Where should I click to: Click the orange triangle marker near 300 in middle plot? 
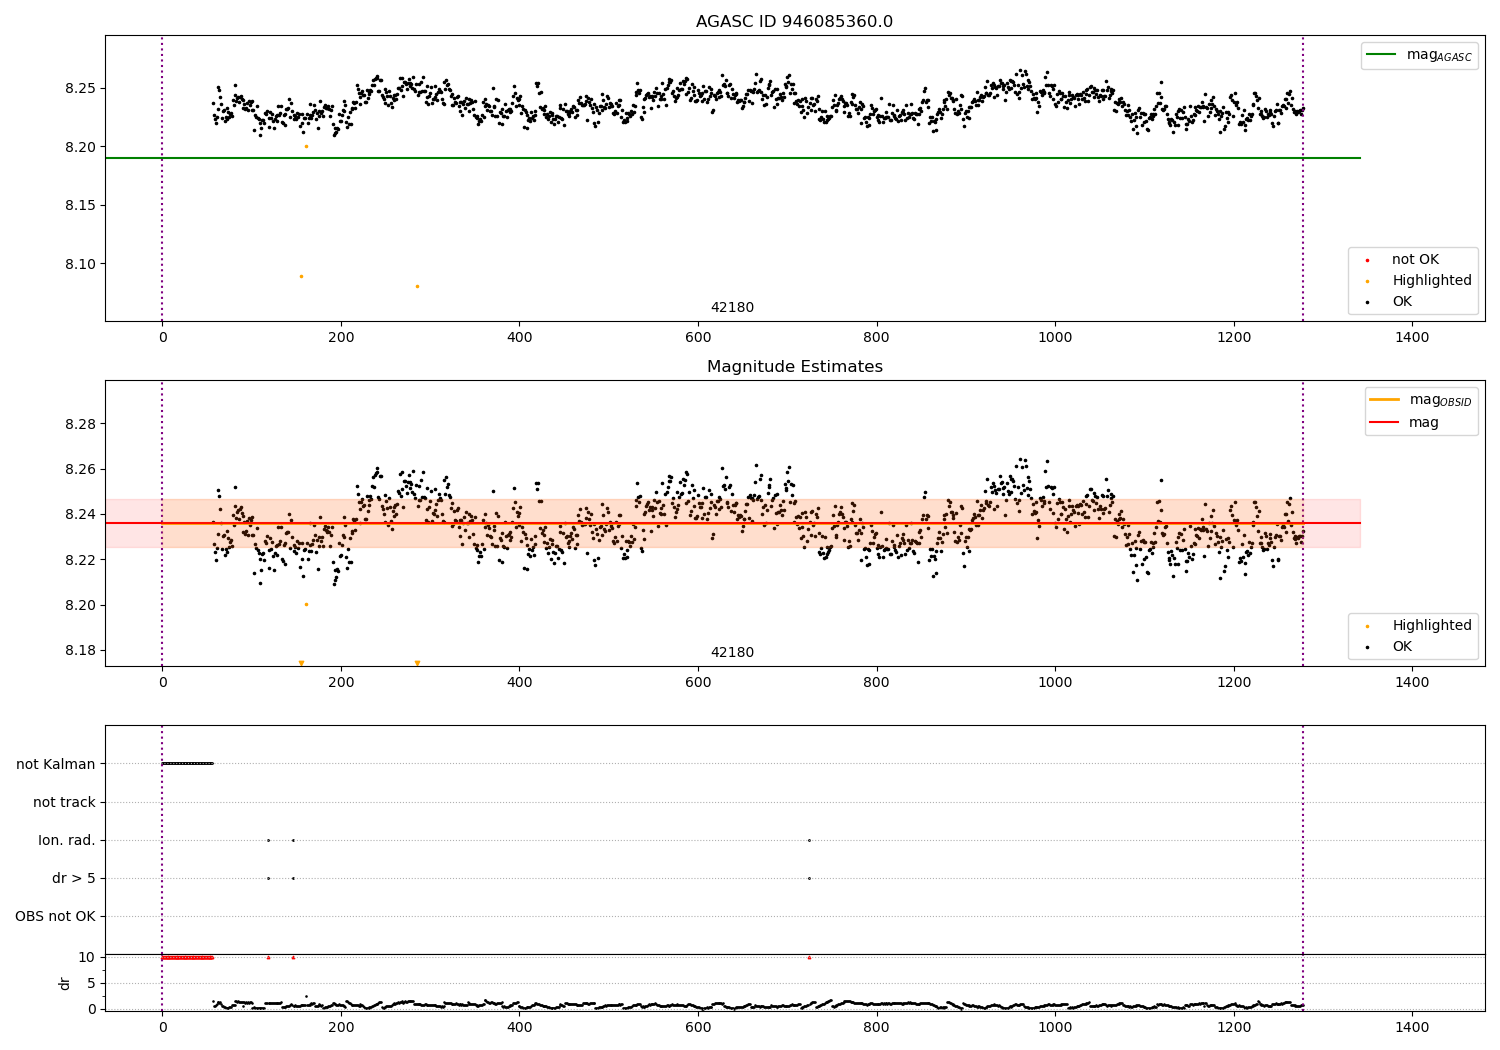point(417,663)
